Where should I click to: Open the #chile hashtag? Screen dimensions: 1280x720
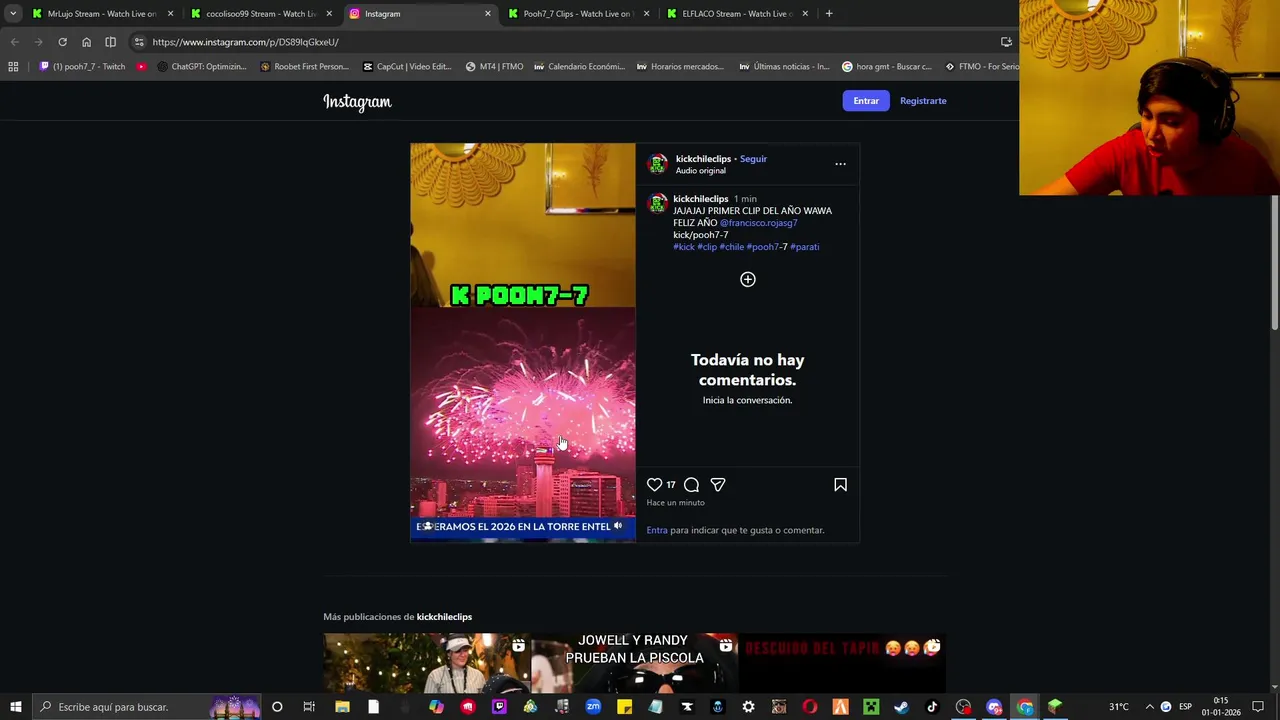coord(732,247)
